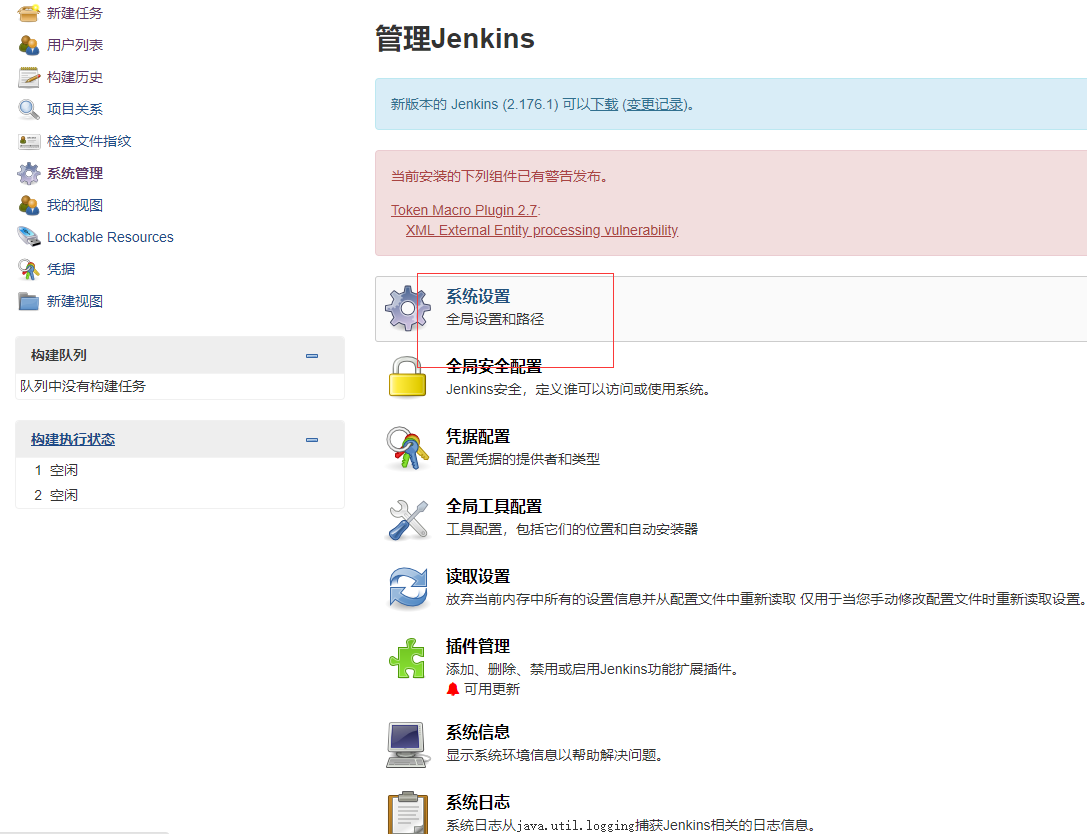Open 用户列表 in the sidebar

point(75,45)
